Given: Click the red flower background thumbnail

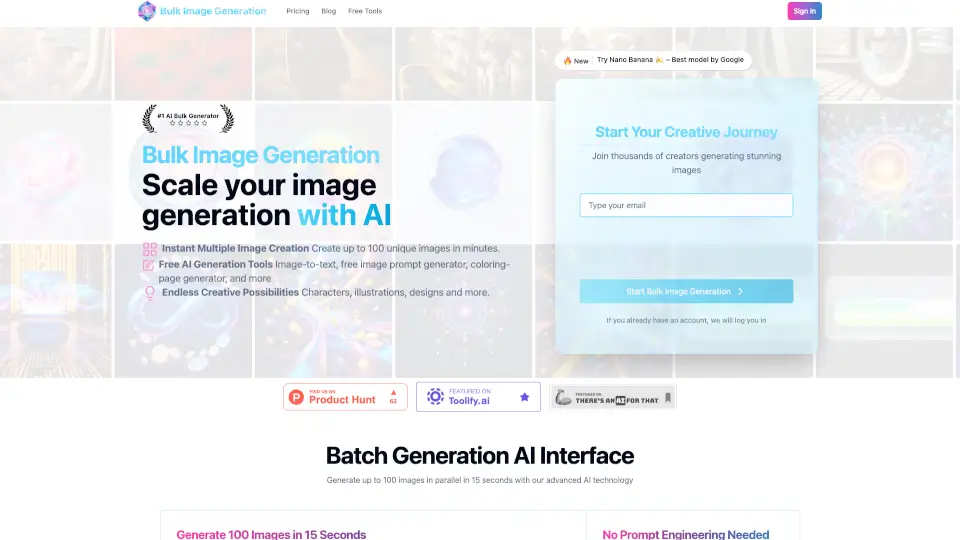Looking at the screenshot, I should click(x=183, y=64).
